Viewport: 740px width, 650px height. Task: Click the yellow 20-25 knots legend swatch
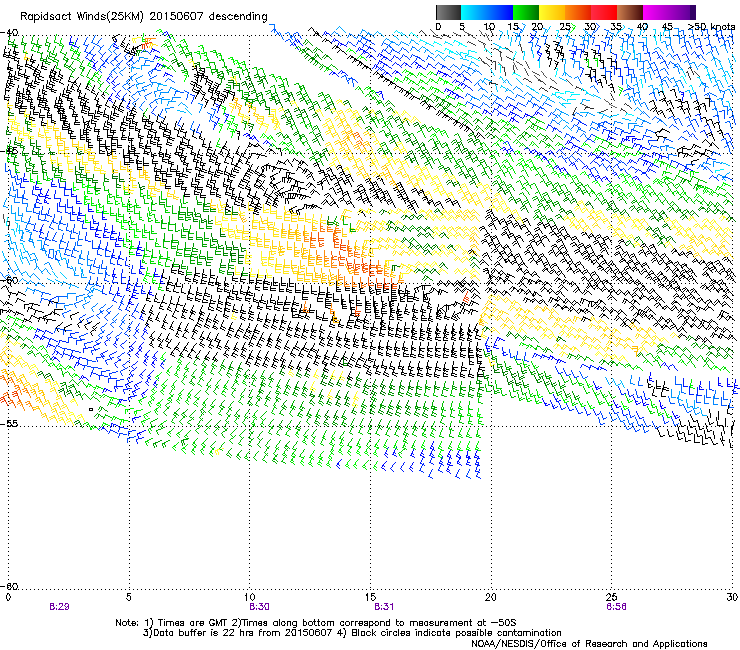[x=552, y=12]
